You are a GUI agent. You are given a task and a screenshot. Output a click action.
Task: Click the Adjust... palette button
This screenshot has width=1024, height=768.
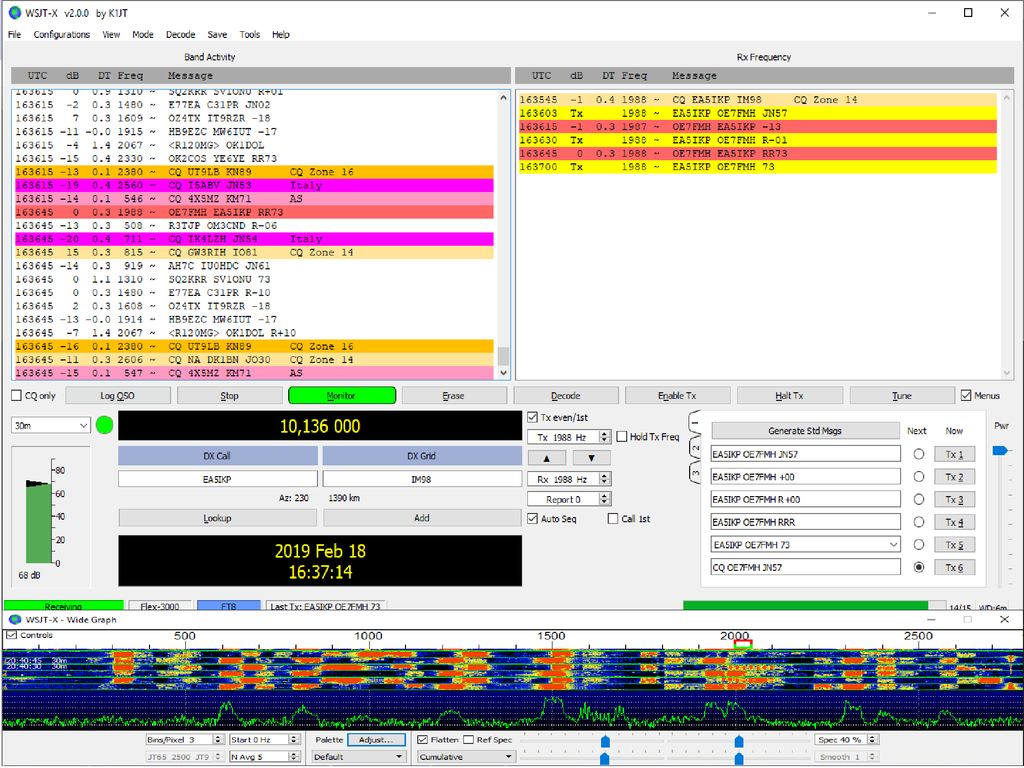(376, 739)
